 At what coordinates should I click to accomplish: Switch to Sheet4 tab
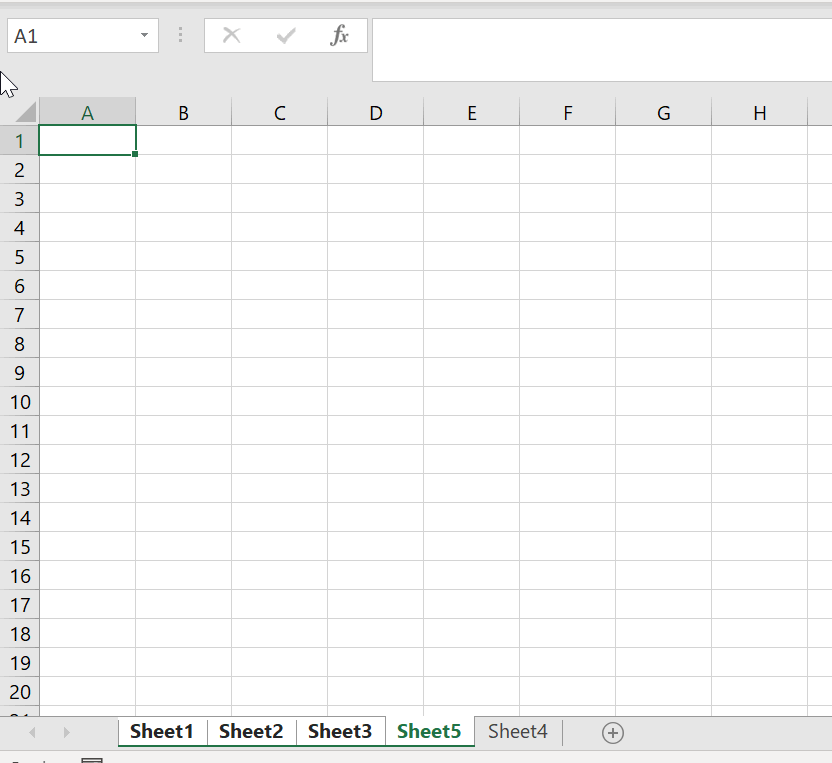coord(518,732)
